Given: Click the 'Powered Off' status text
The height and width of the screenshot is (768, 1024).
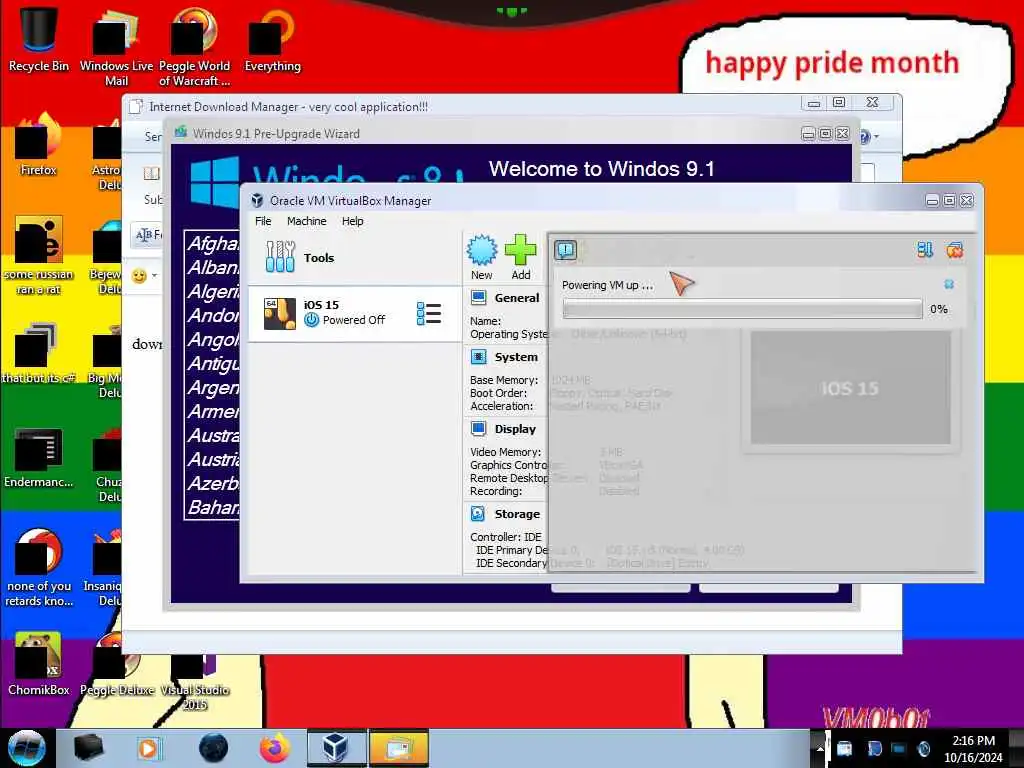Looking at the screenshot, I should pyautogui.click(x=353, y=320).
